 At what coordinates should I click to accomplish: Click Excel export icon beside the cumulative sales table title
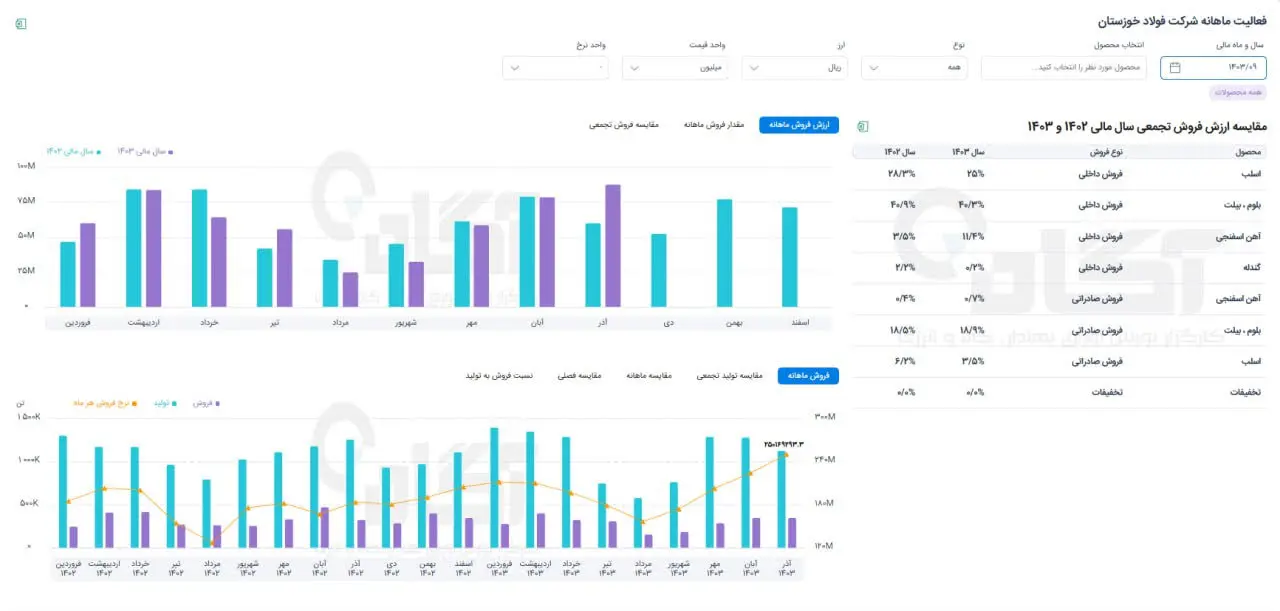coord(861,126)
